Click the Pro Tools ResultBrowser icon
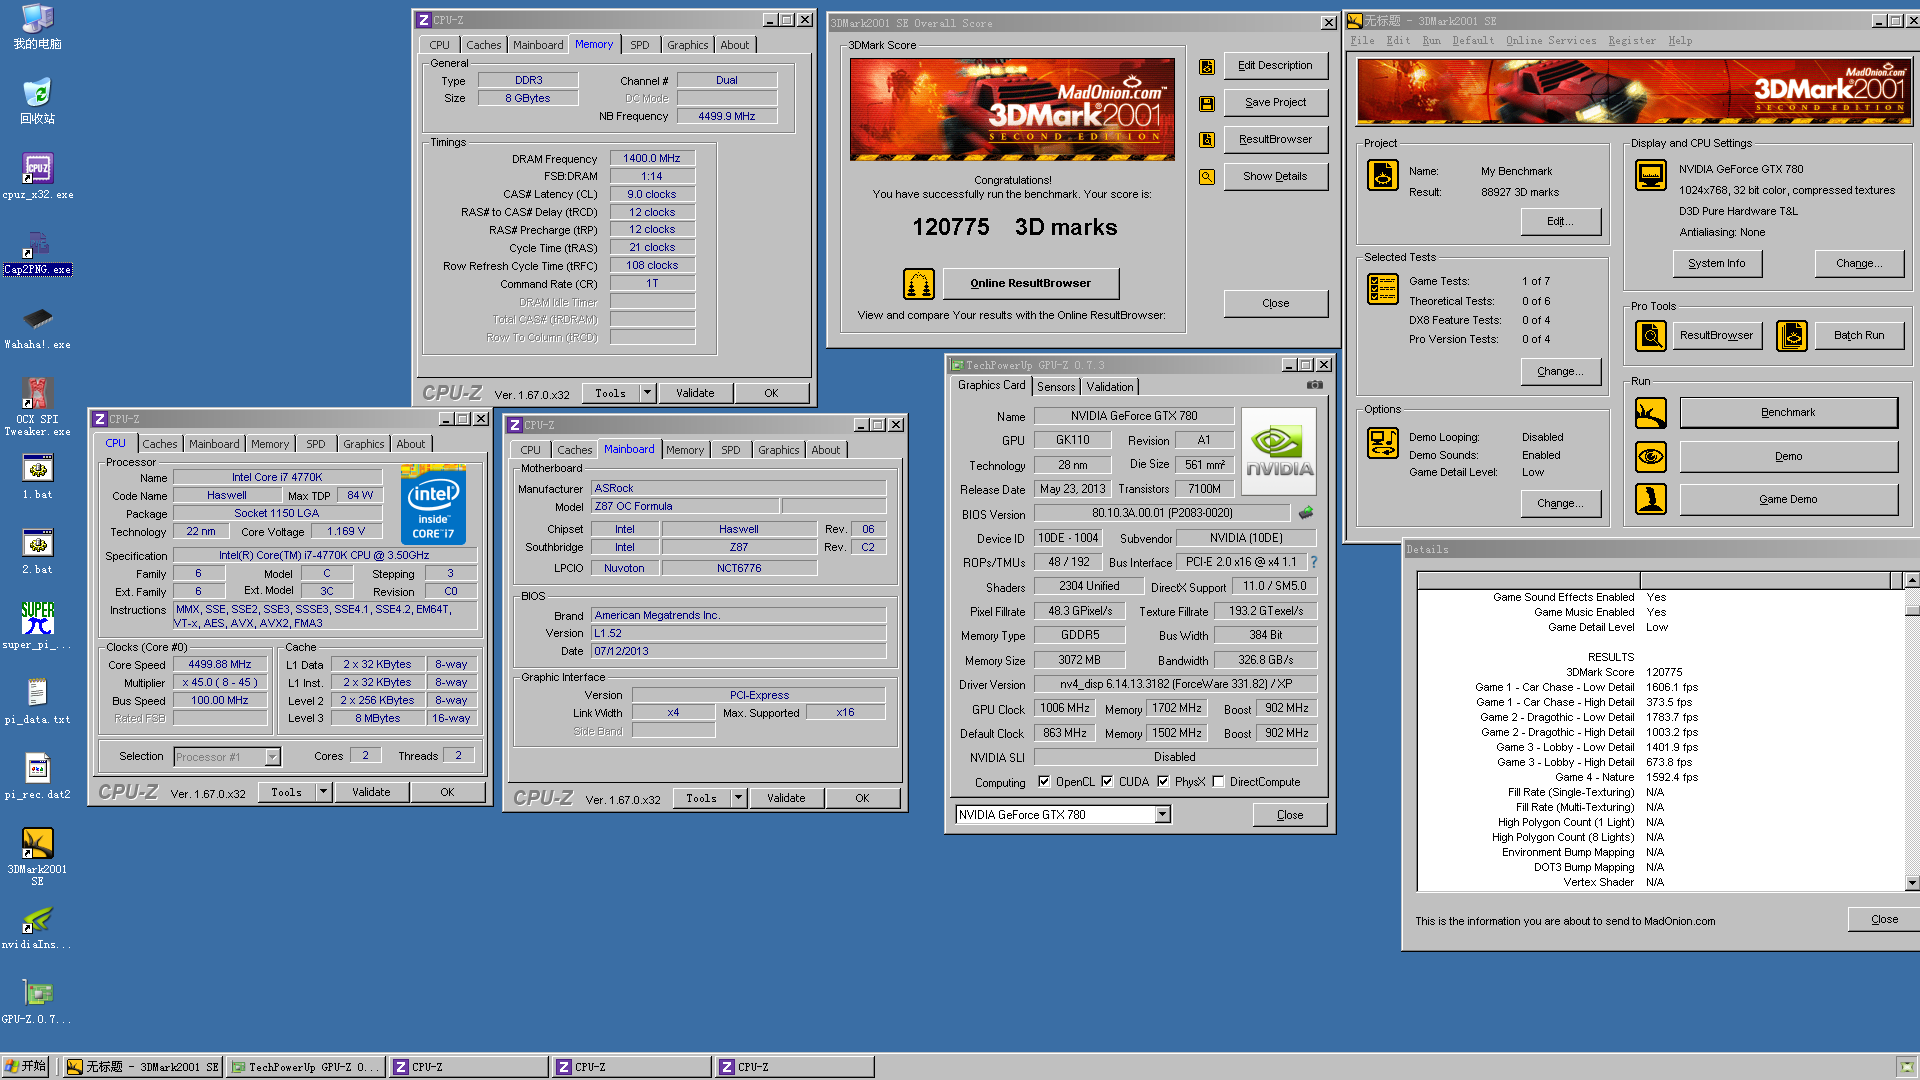 [1650, 336]
